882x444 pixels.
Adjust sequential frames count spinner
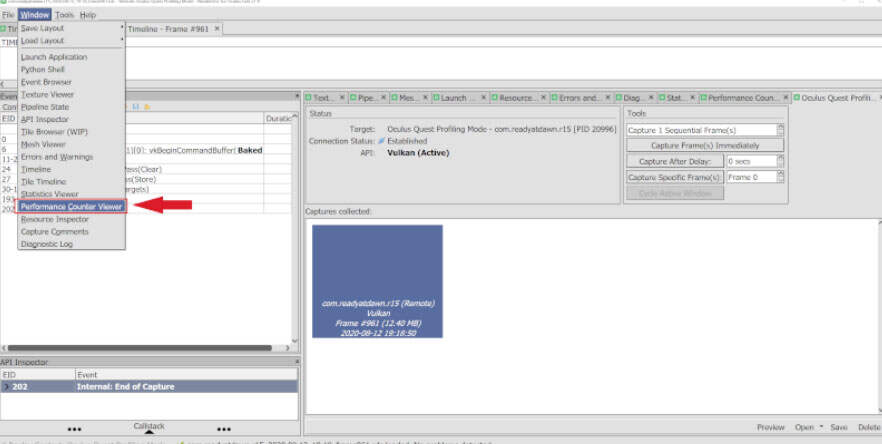(x=780, y=130)
